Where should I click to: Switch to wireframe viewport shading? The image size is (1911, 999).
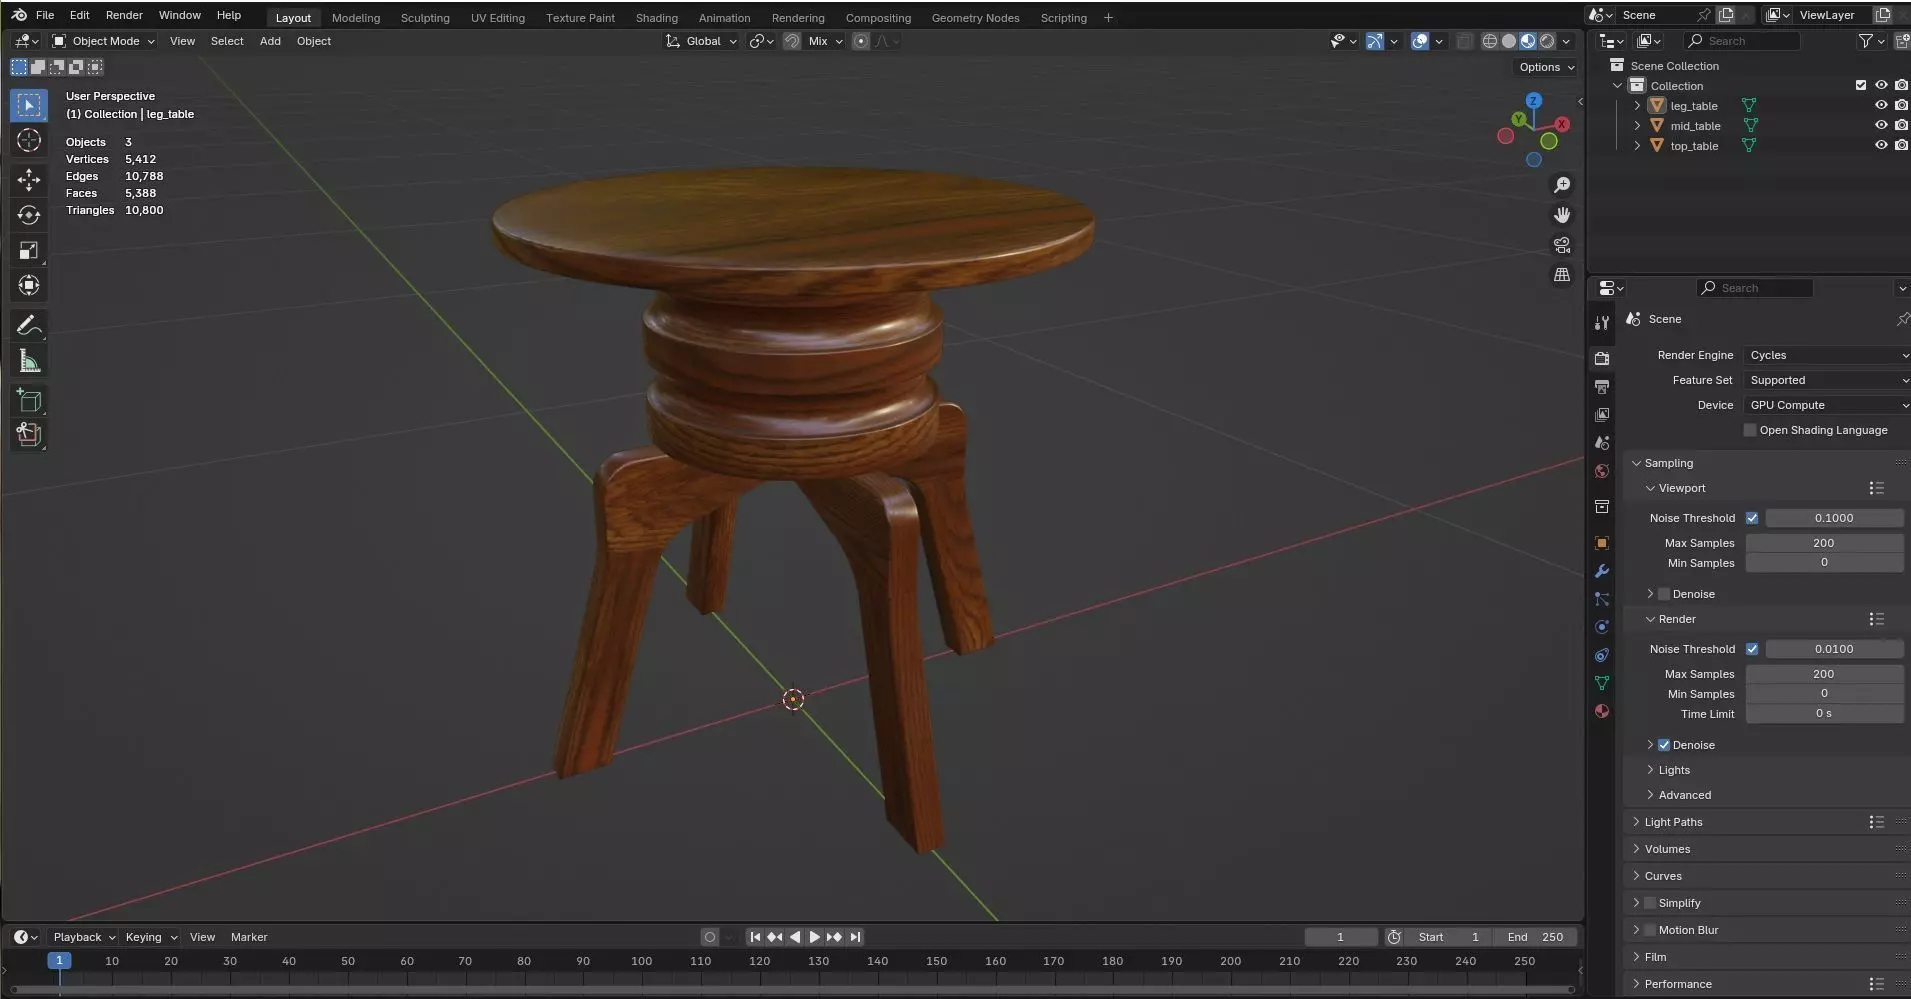[1490, 41]
